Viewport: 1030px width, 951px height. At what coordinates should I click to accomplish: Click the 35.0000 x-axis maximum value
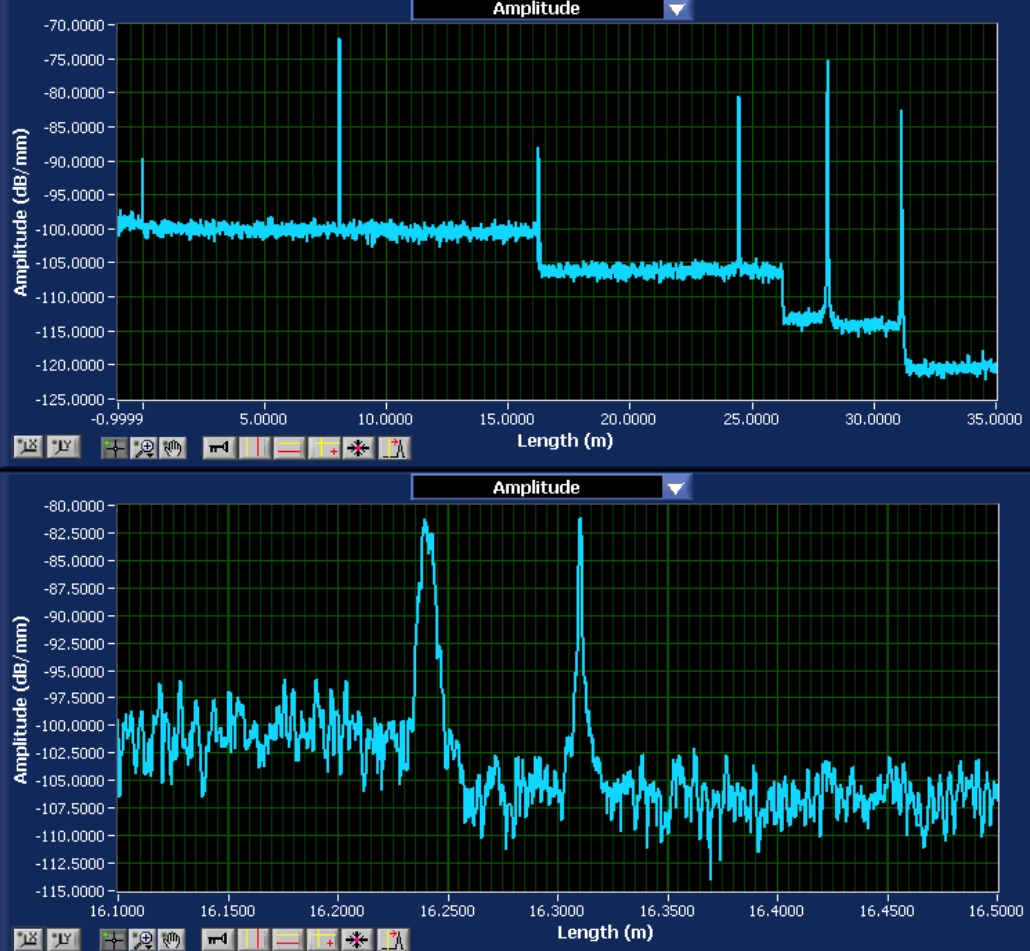point(994,419)
